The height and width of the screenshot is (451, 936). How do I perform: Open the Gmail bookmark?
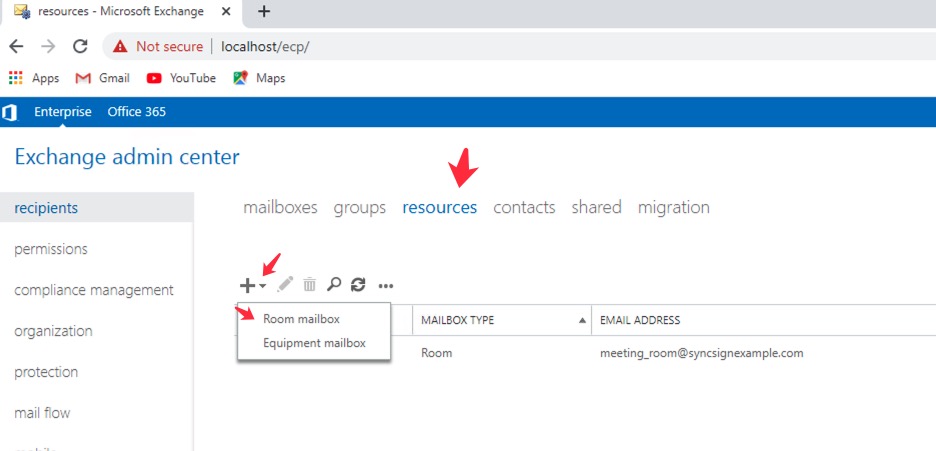click(103, 78)
